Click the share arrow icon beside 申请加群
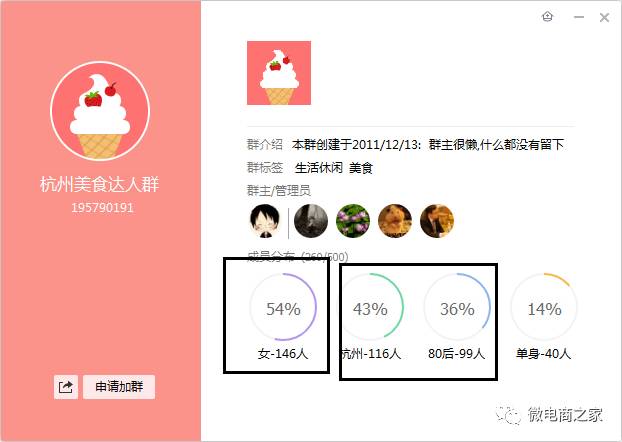Viewport: 622px width, 442px height. click(x=66, y=387)
